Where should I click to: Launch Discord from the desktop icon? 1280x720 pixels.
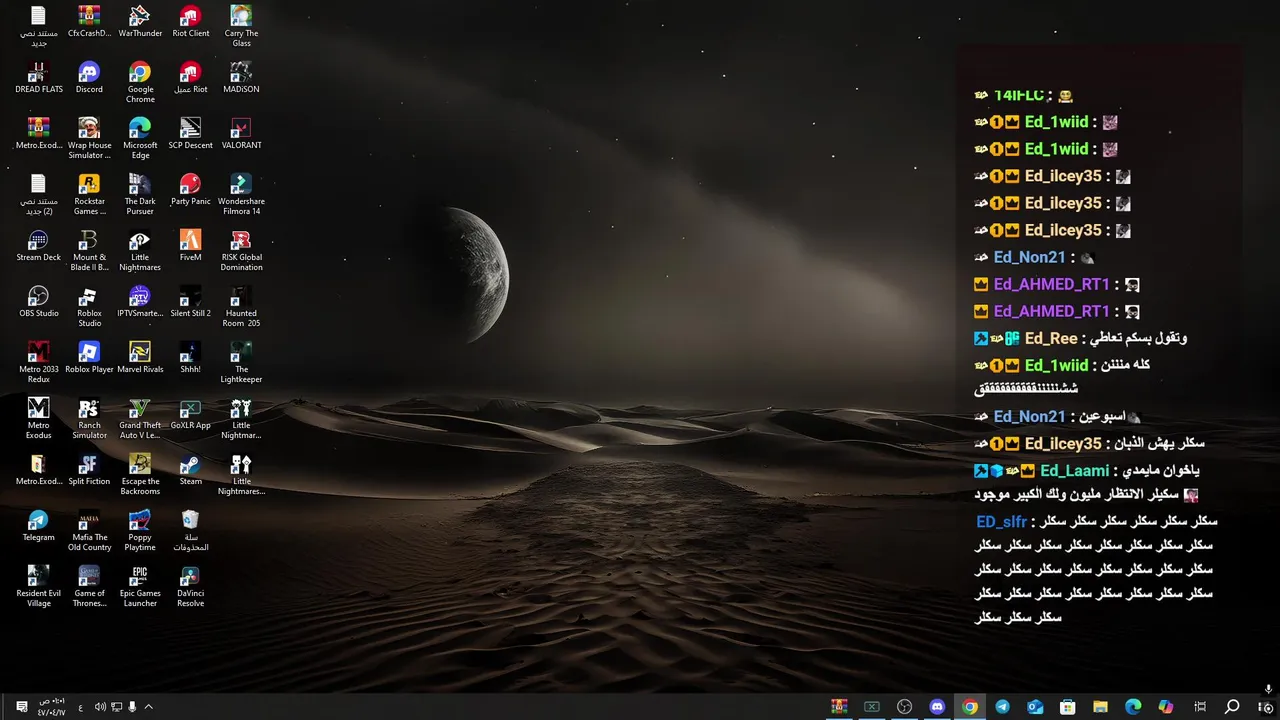point(89,78)
